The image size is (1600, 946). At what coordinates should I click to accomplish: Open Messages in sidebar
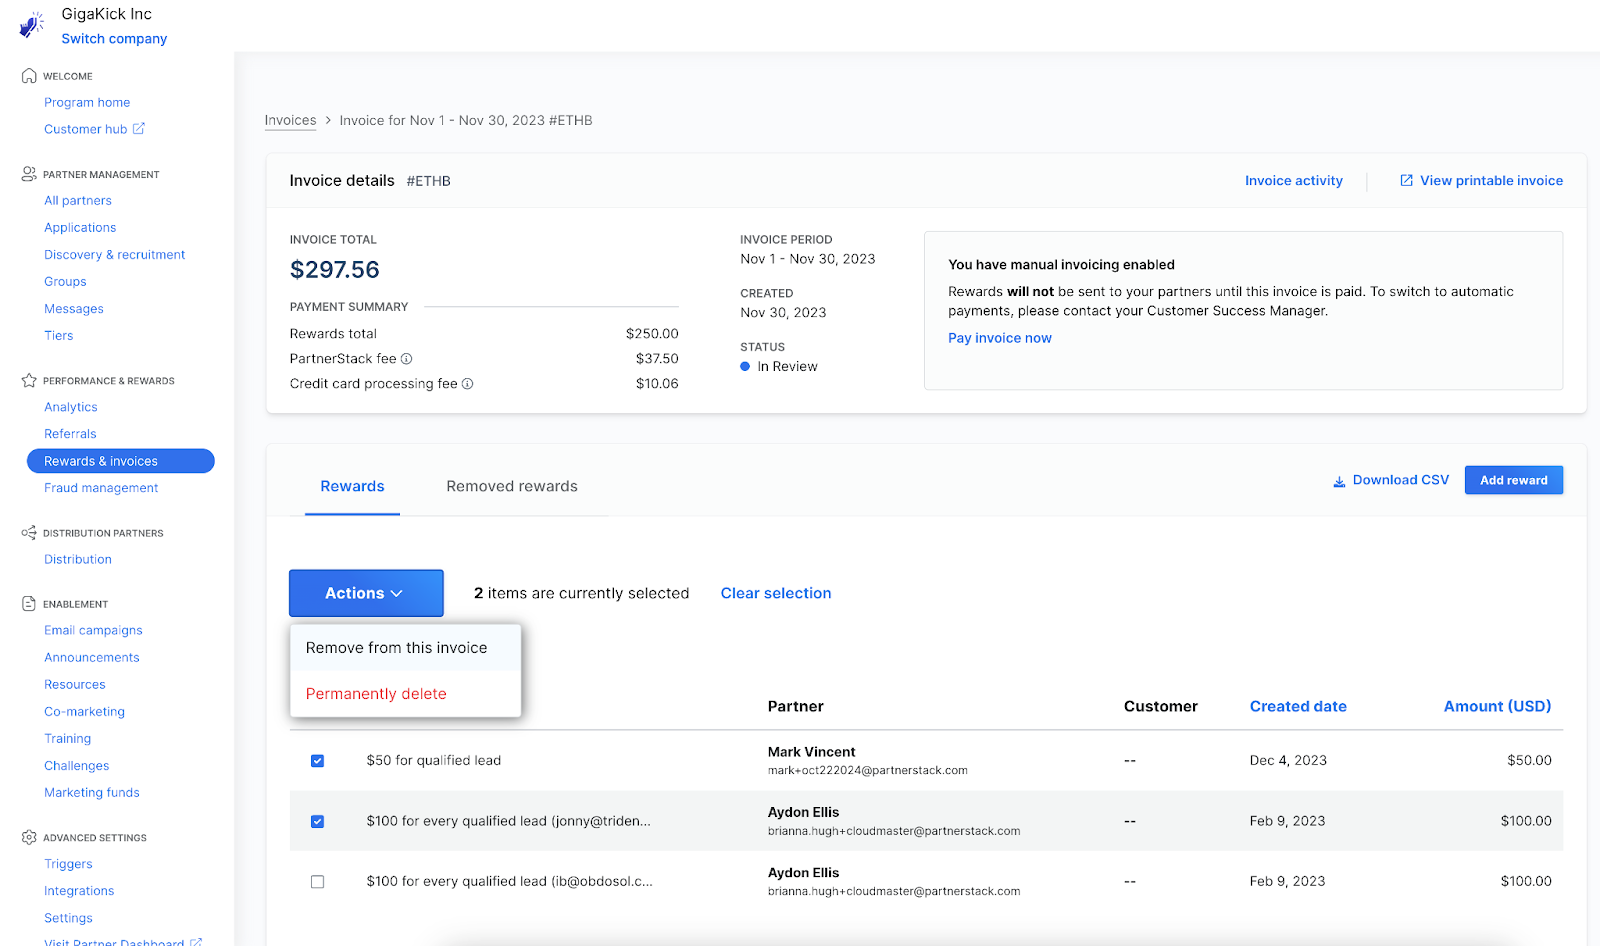74,309
